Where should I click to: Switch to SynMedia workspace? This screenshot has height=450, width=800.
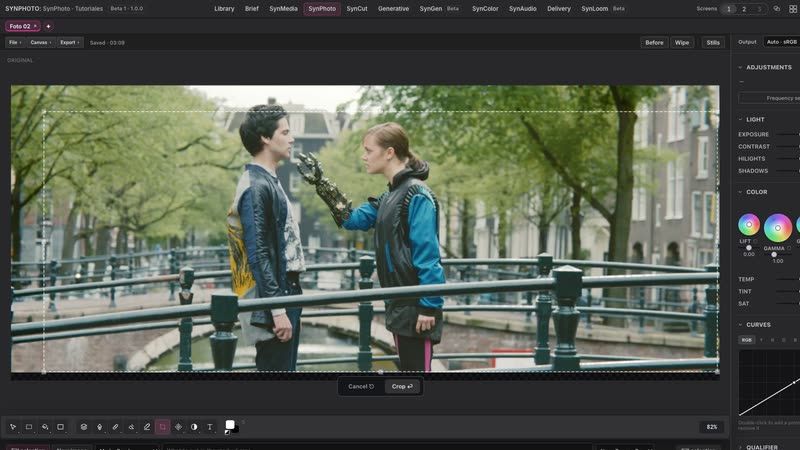pyautogui.click(x=283, y=9)
